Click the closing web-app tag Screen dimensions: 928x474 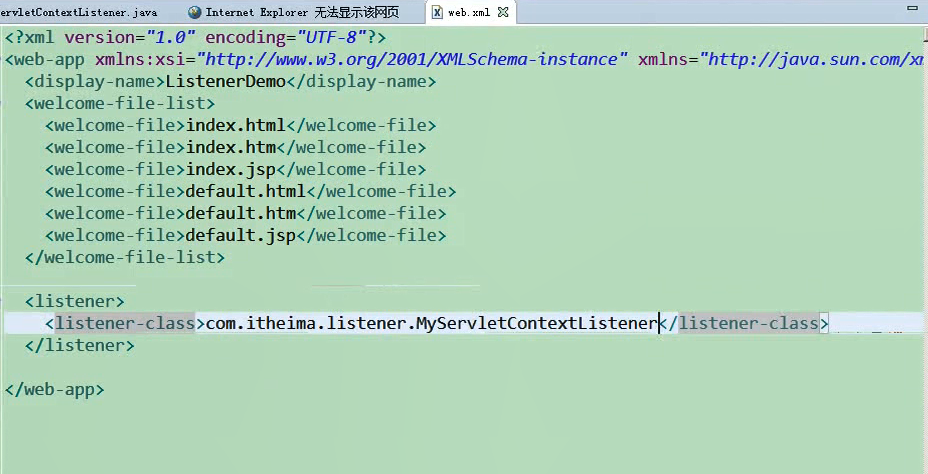[54, 389]
